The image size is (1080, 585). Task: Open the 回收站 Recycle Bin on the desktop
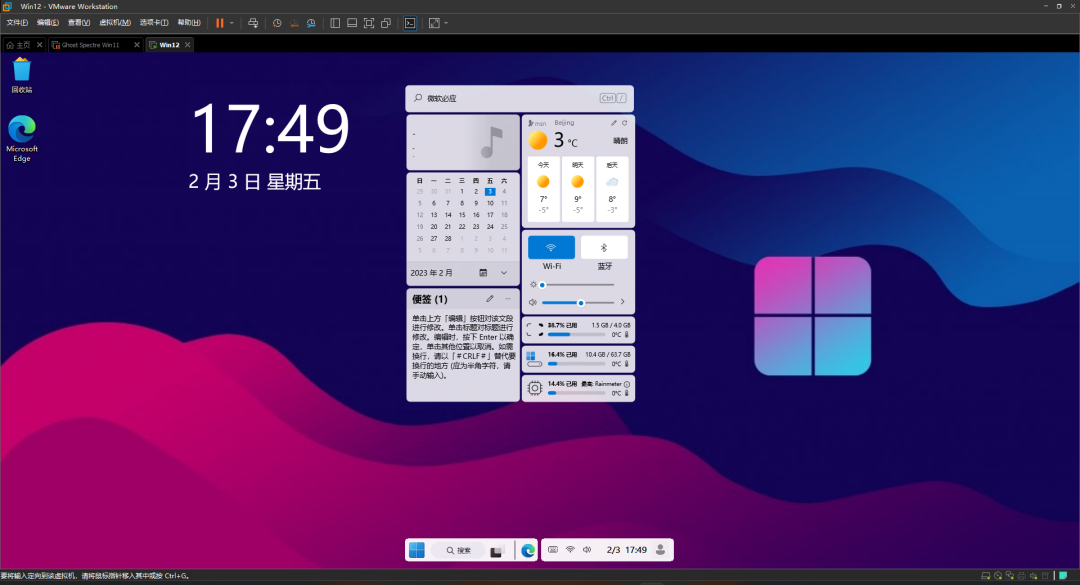point(21,73)
